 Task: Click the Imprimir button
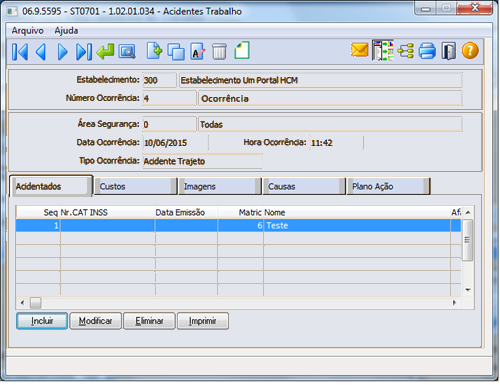(203, 321)
